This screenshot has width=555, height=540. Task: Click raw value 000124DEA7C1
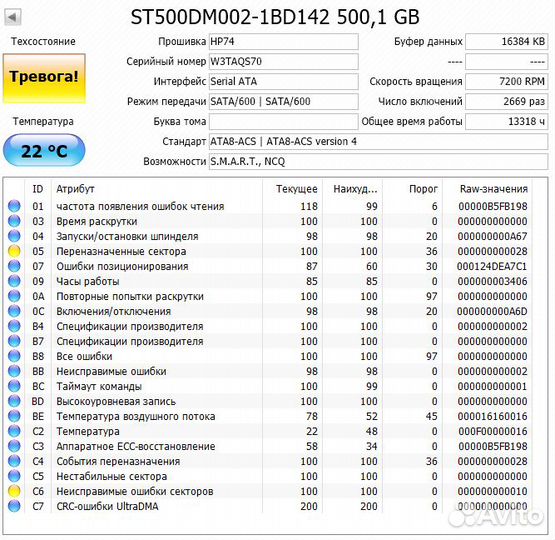(x=492, y=266)
